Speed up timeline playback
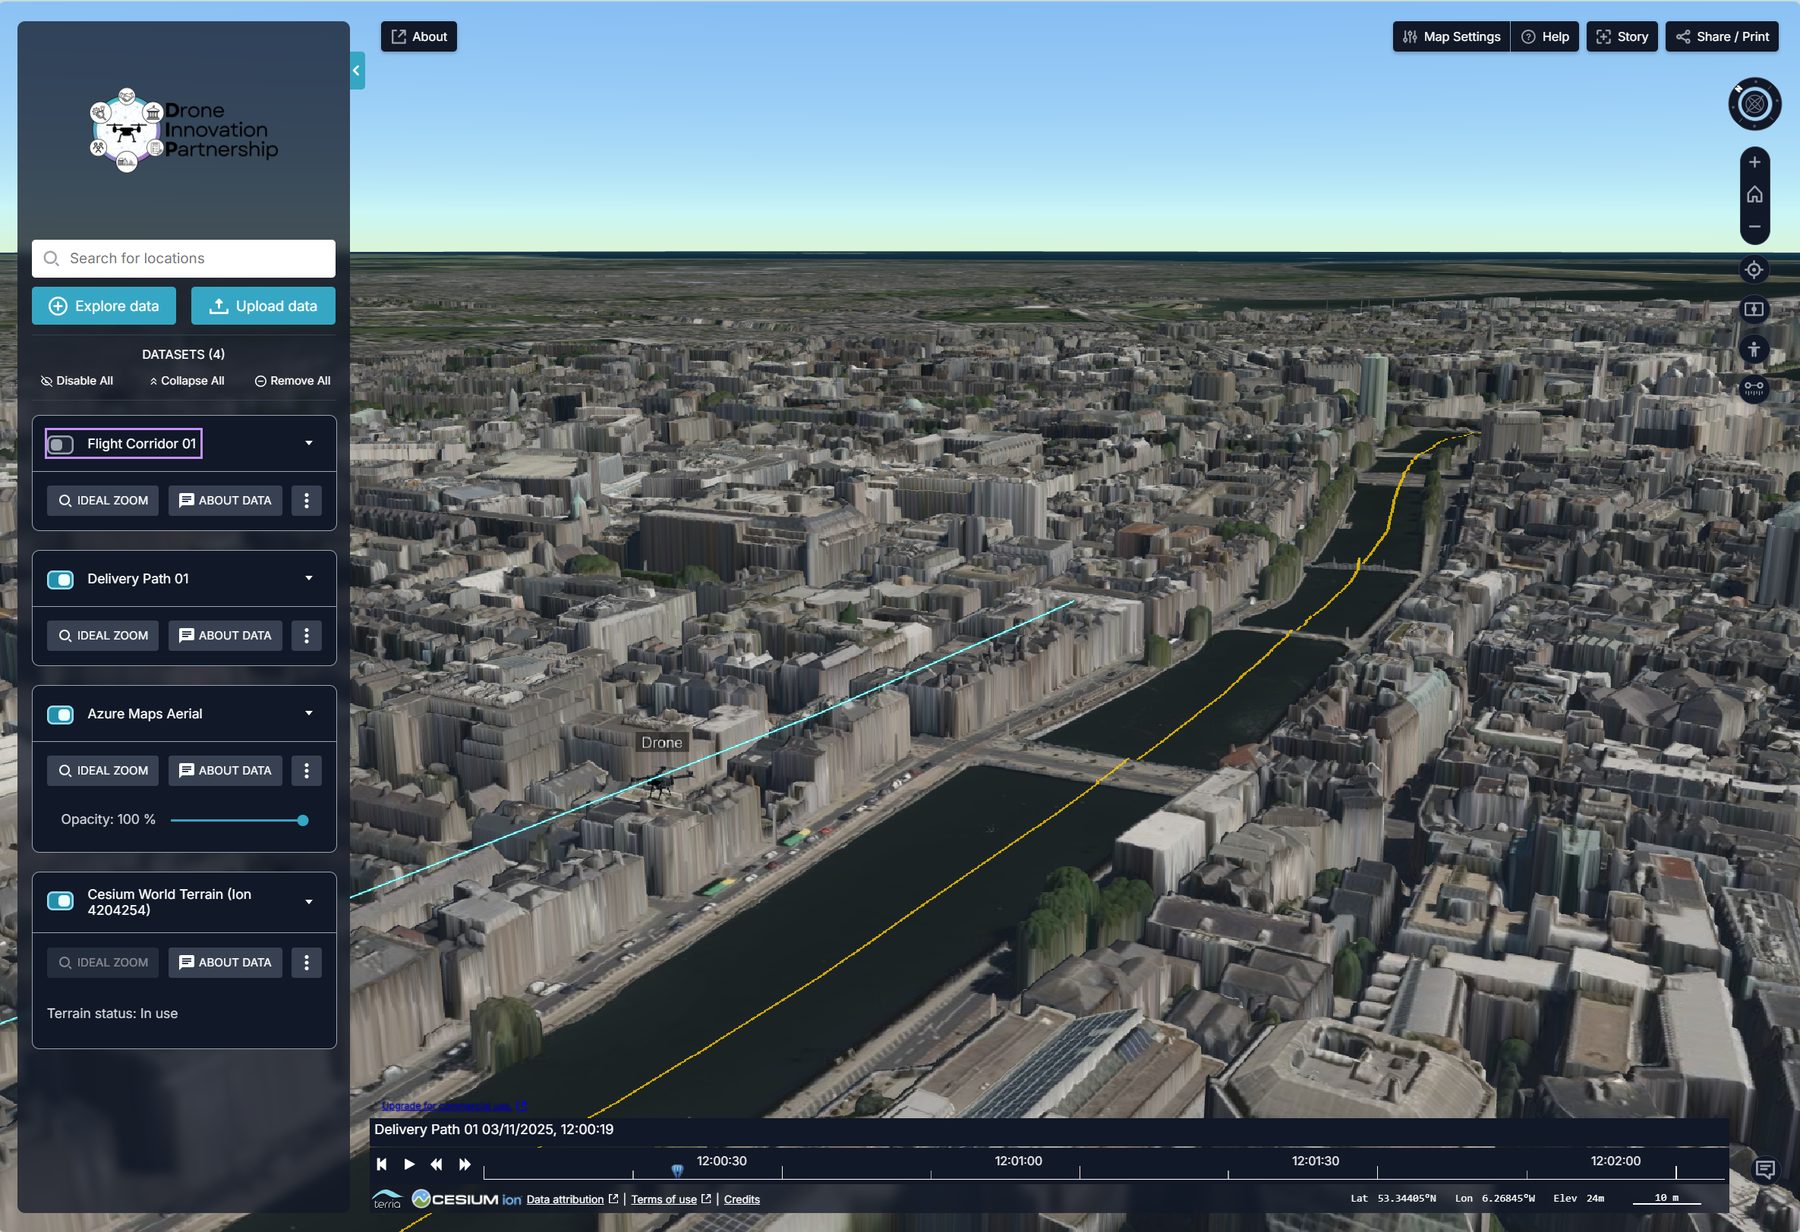Viewport: 1800px width, 1232px height. (464, 1164)
